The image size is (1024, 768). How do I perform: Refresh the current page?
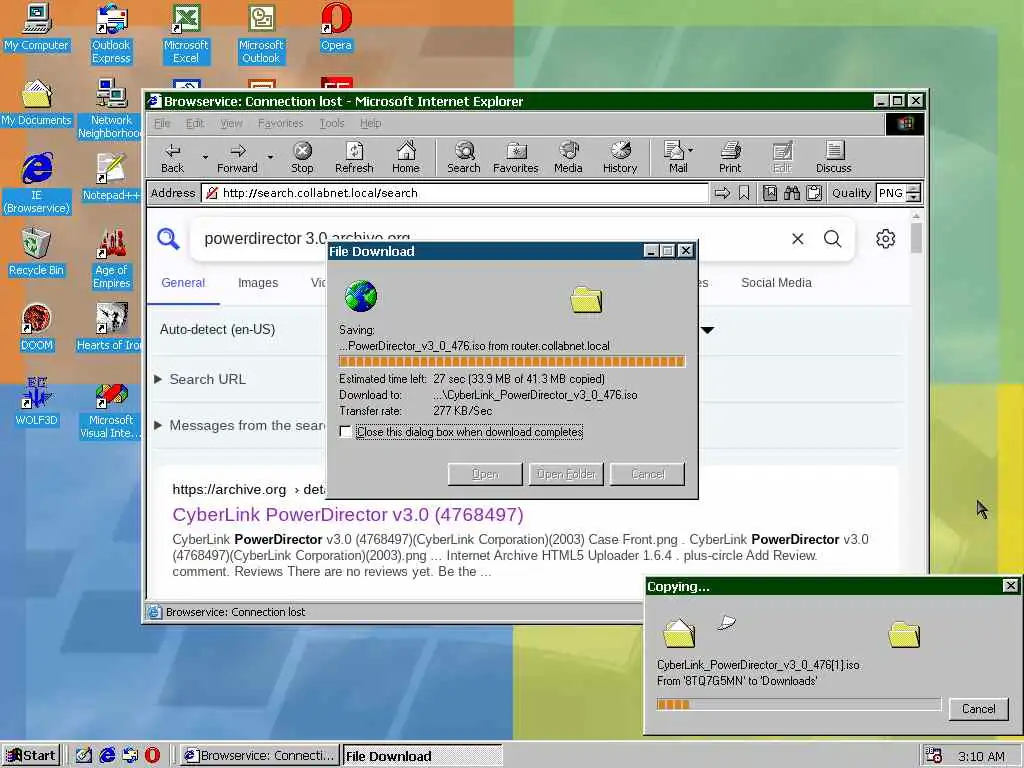pyautogui.click(x=354, y=158)
